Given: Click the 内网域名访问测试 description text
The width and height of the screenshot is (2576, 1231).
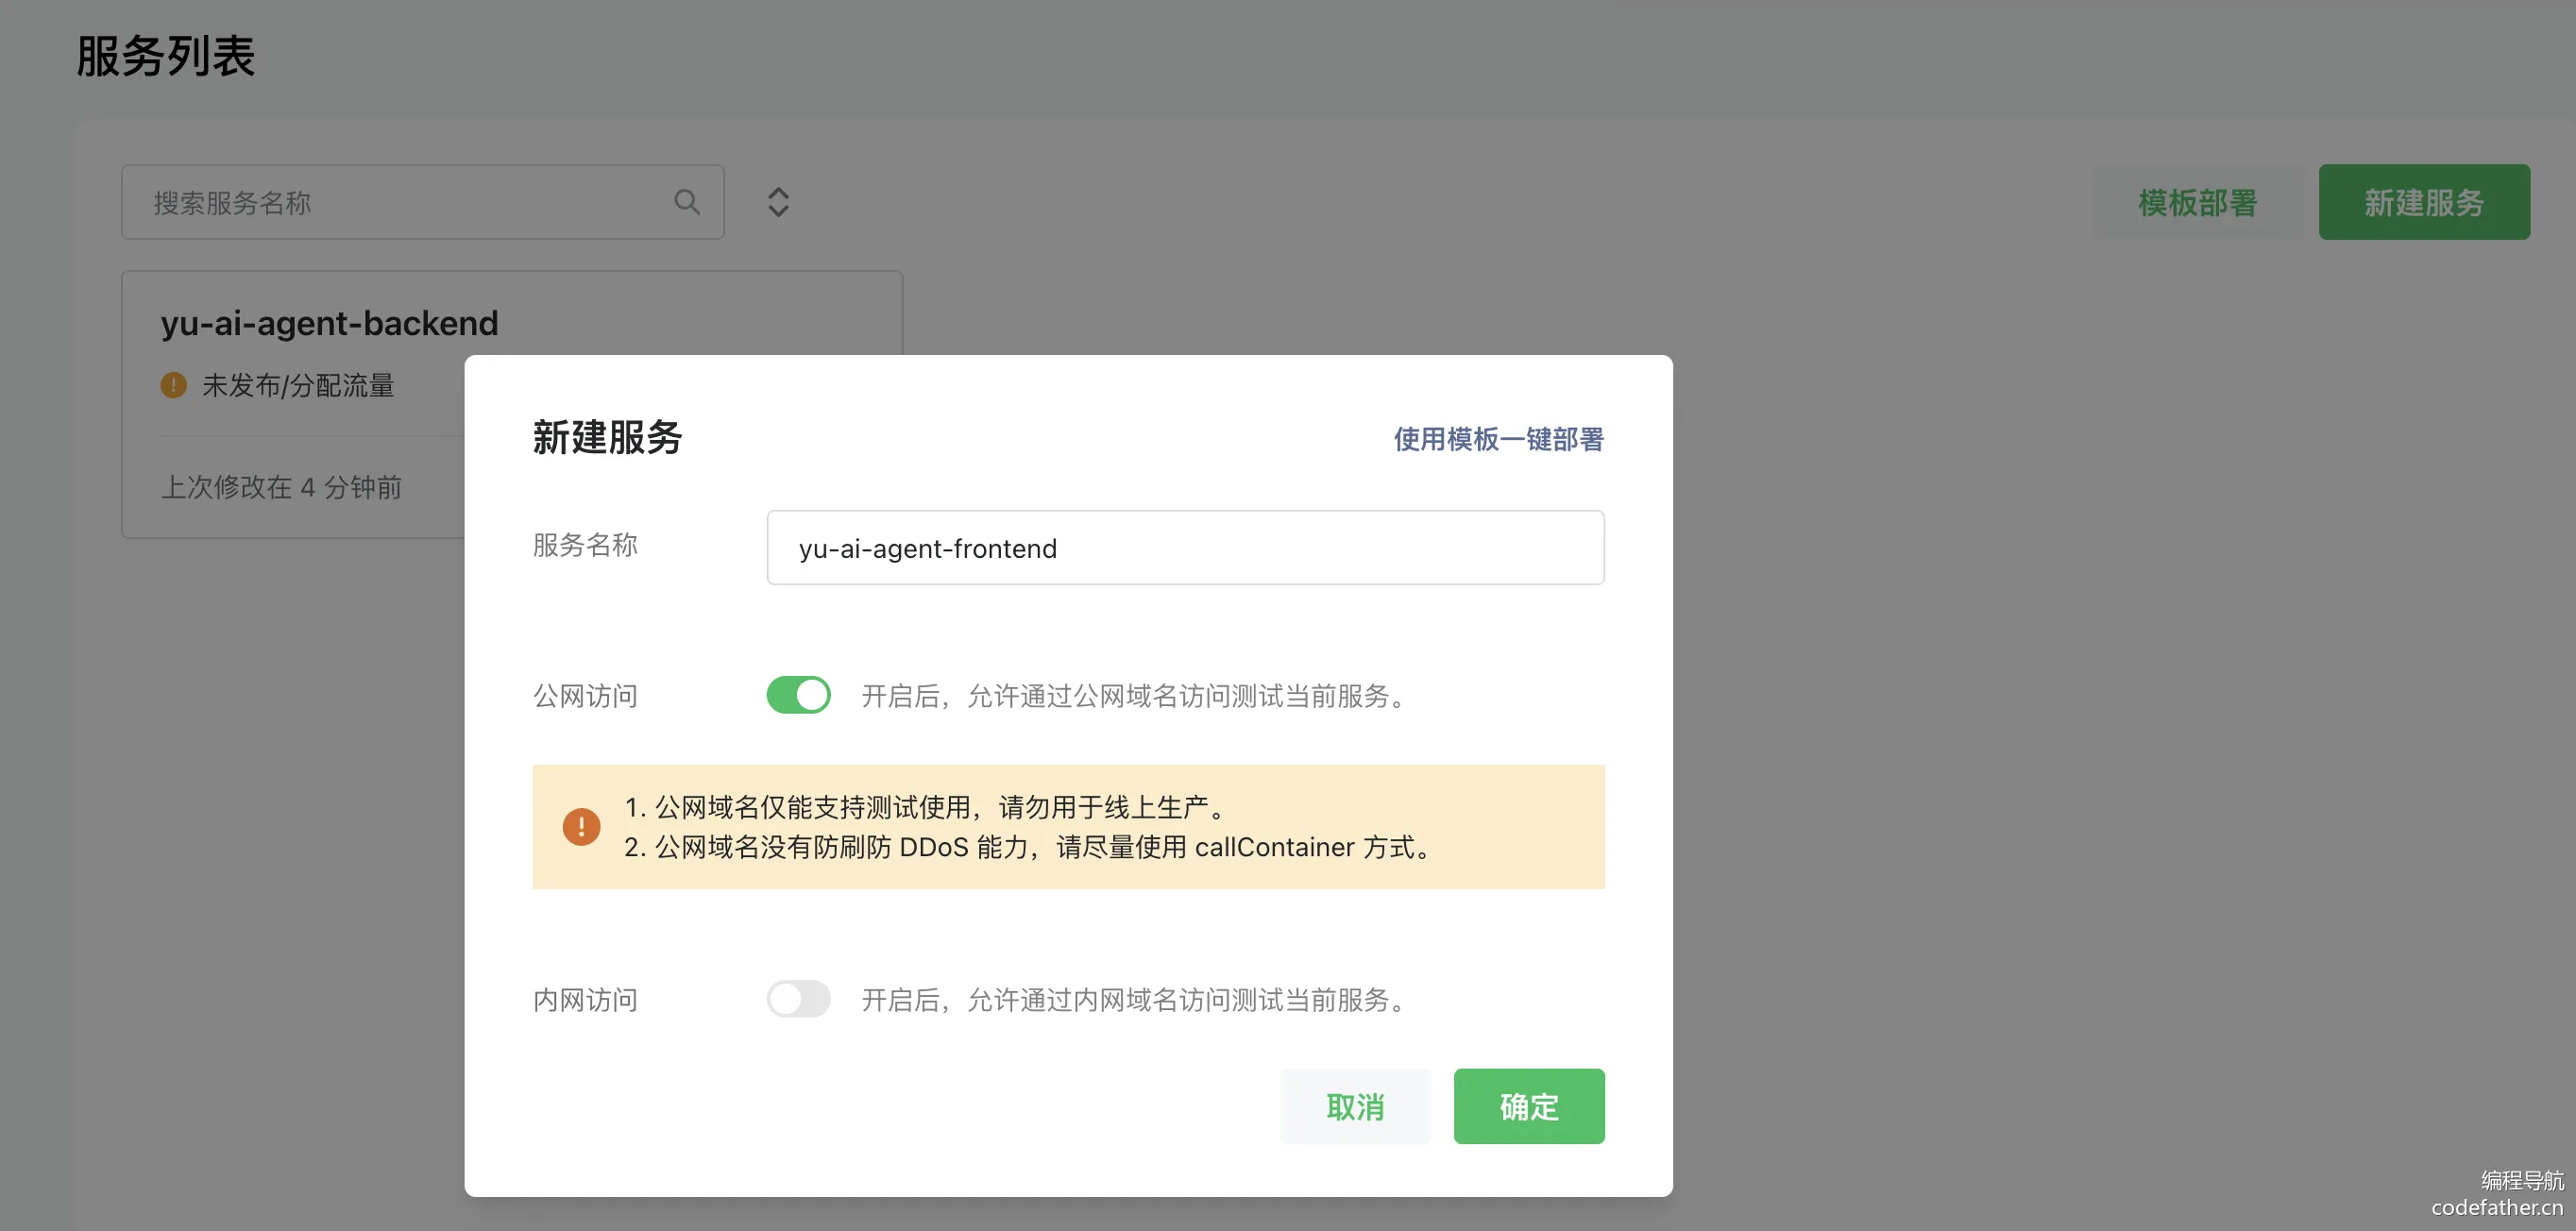Looking at the screenshot, I should click(x=1137, y=999).
